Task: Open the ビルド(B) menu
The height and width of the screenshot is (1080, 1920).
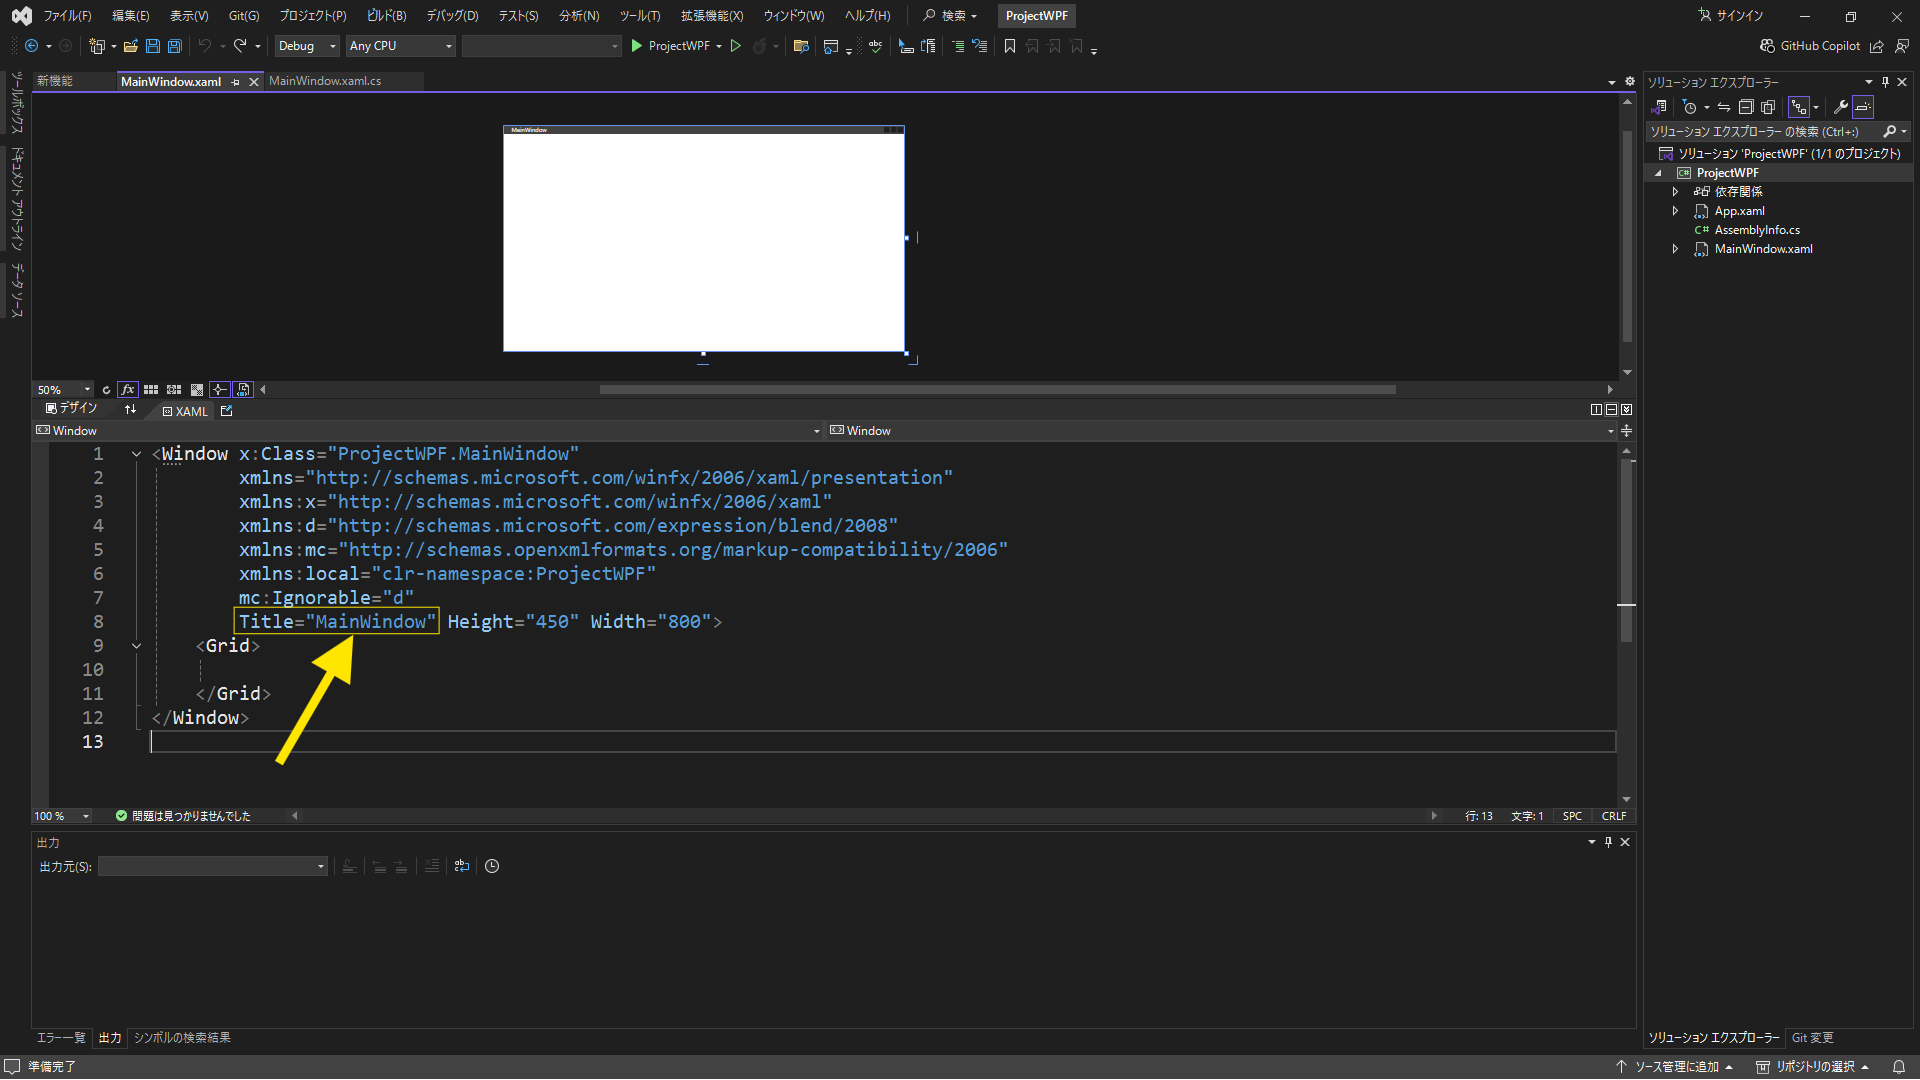Action: coord(386,16)
